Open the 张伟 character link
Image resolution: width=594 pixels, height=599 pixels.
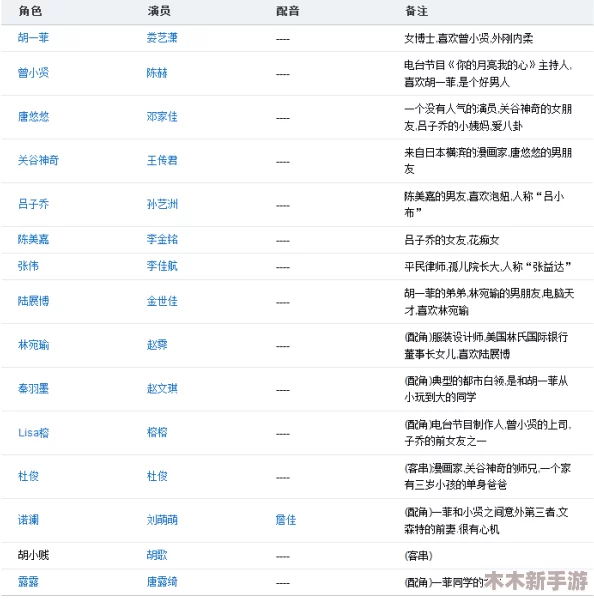[28, 266]
